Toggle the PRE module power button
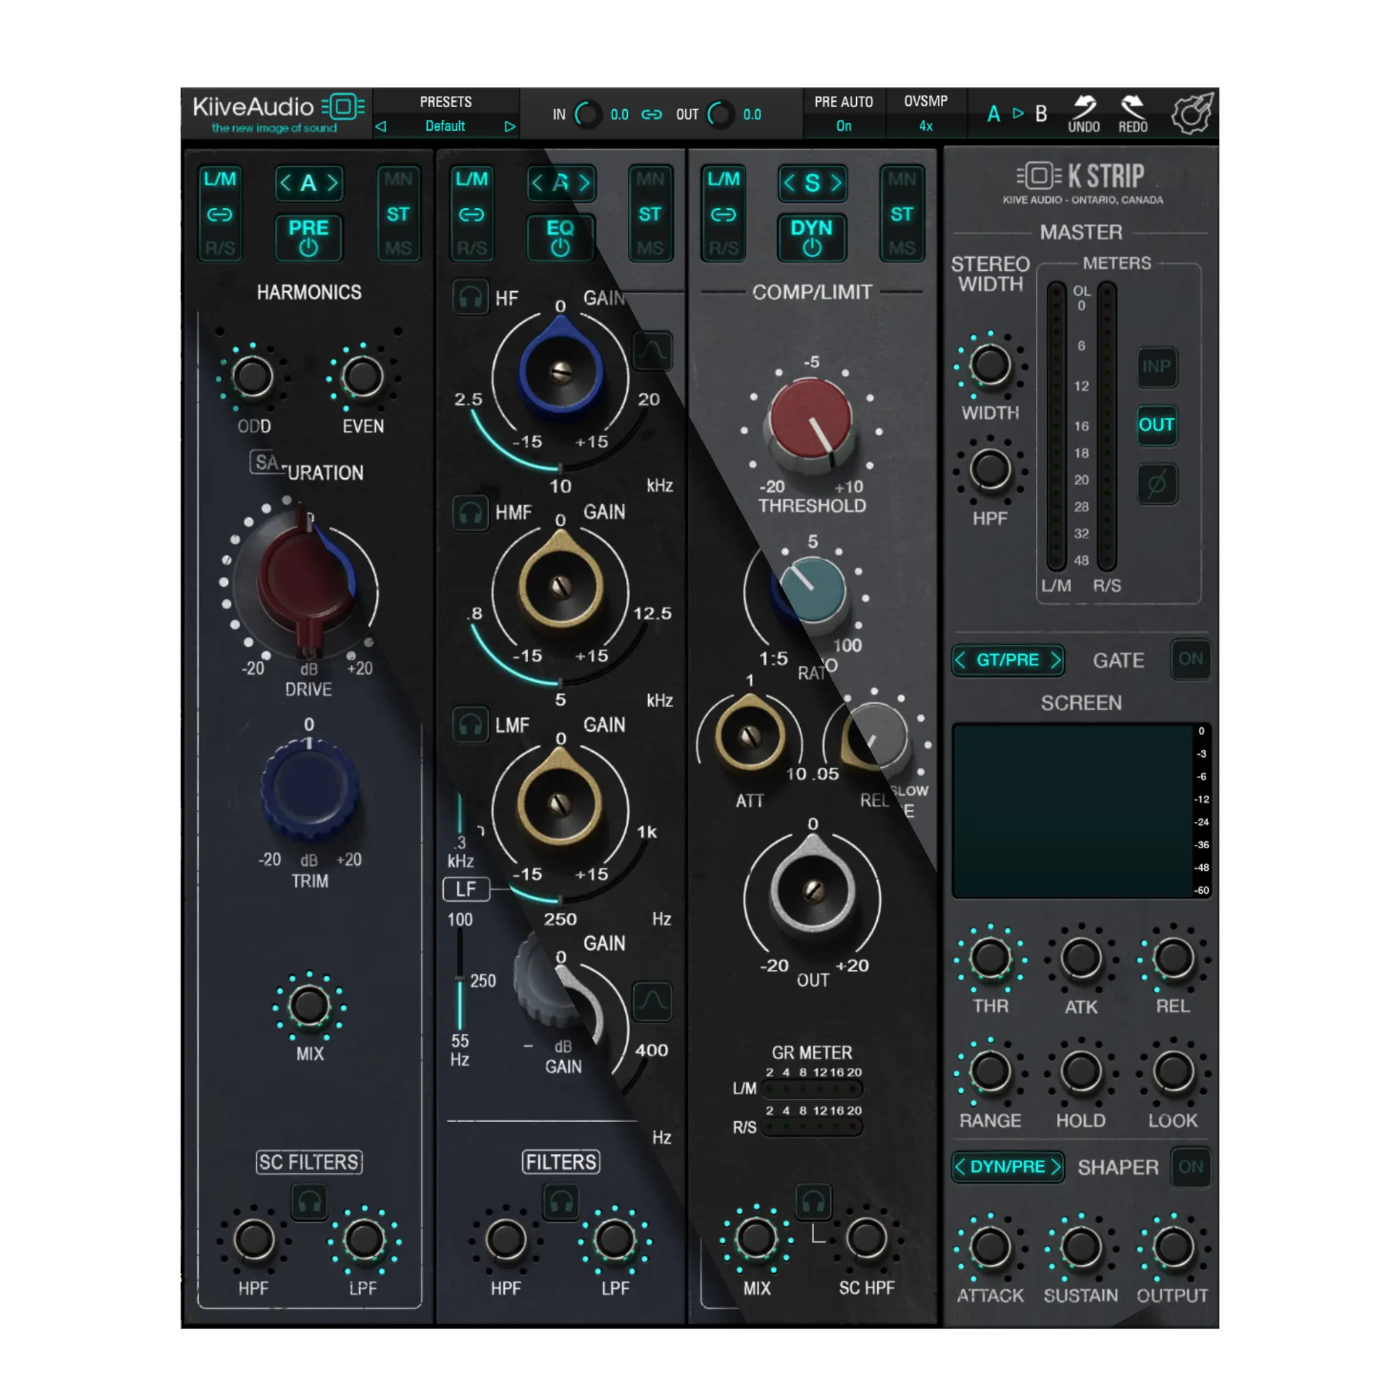 (309, 238)
